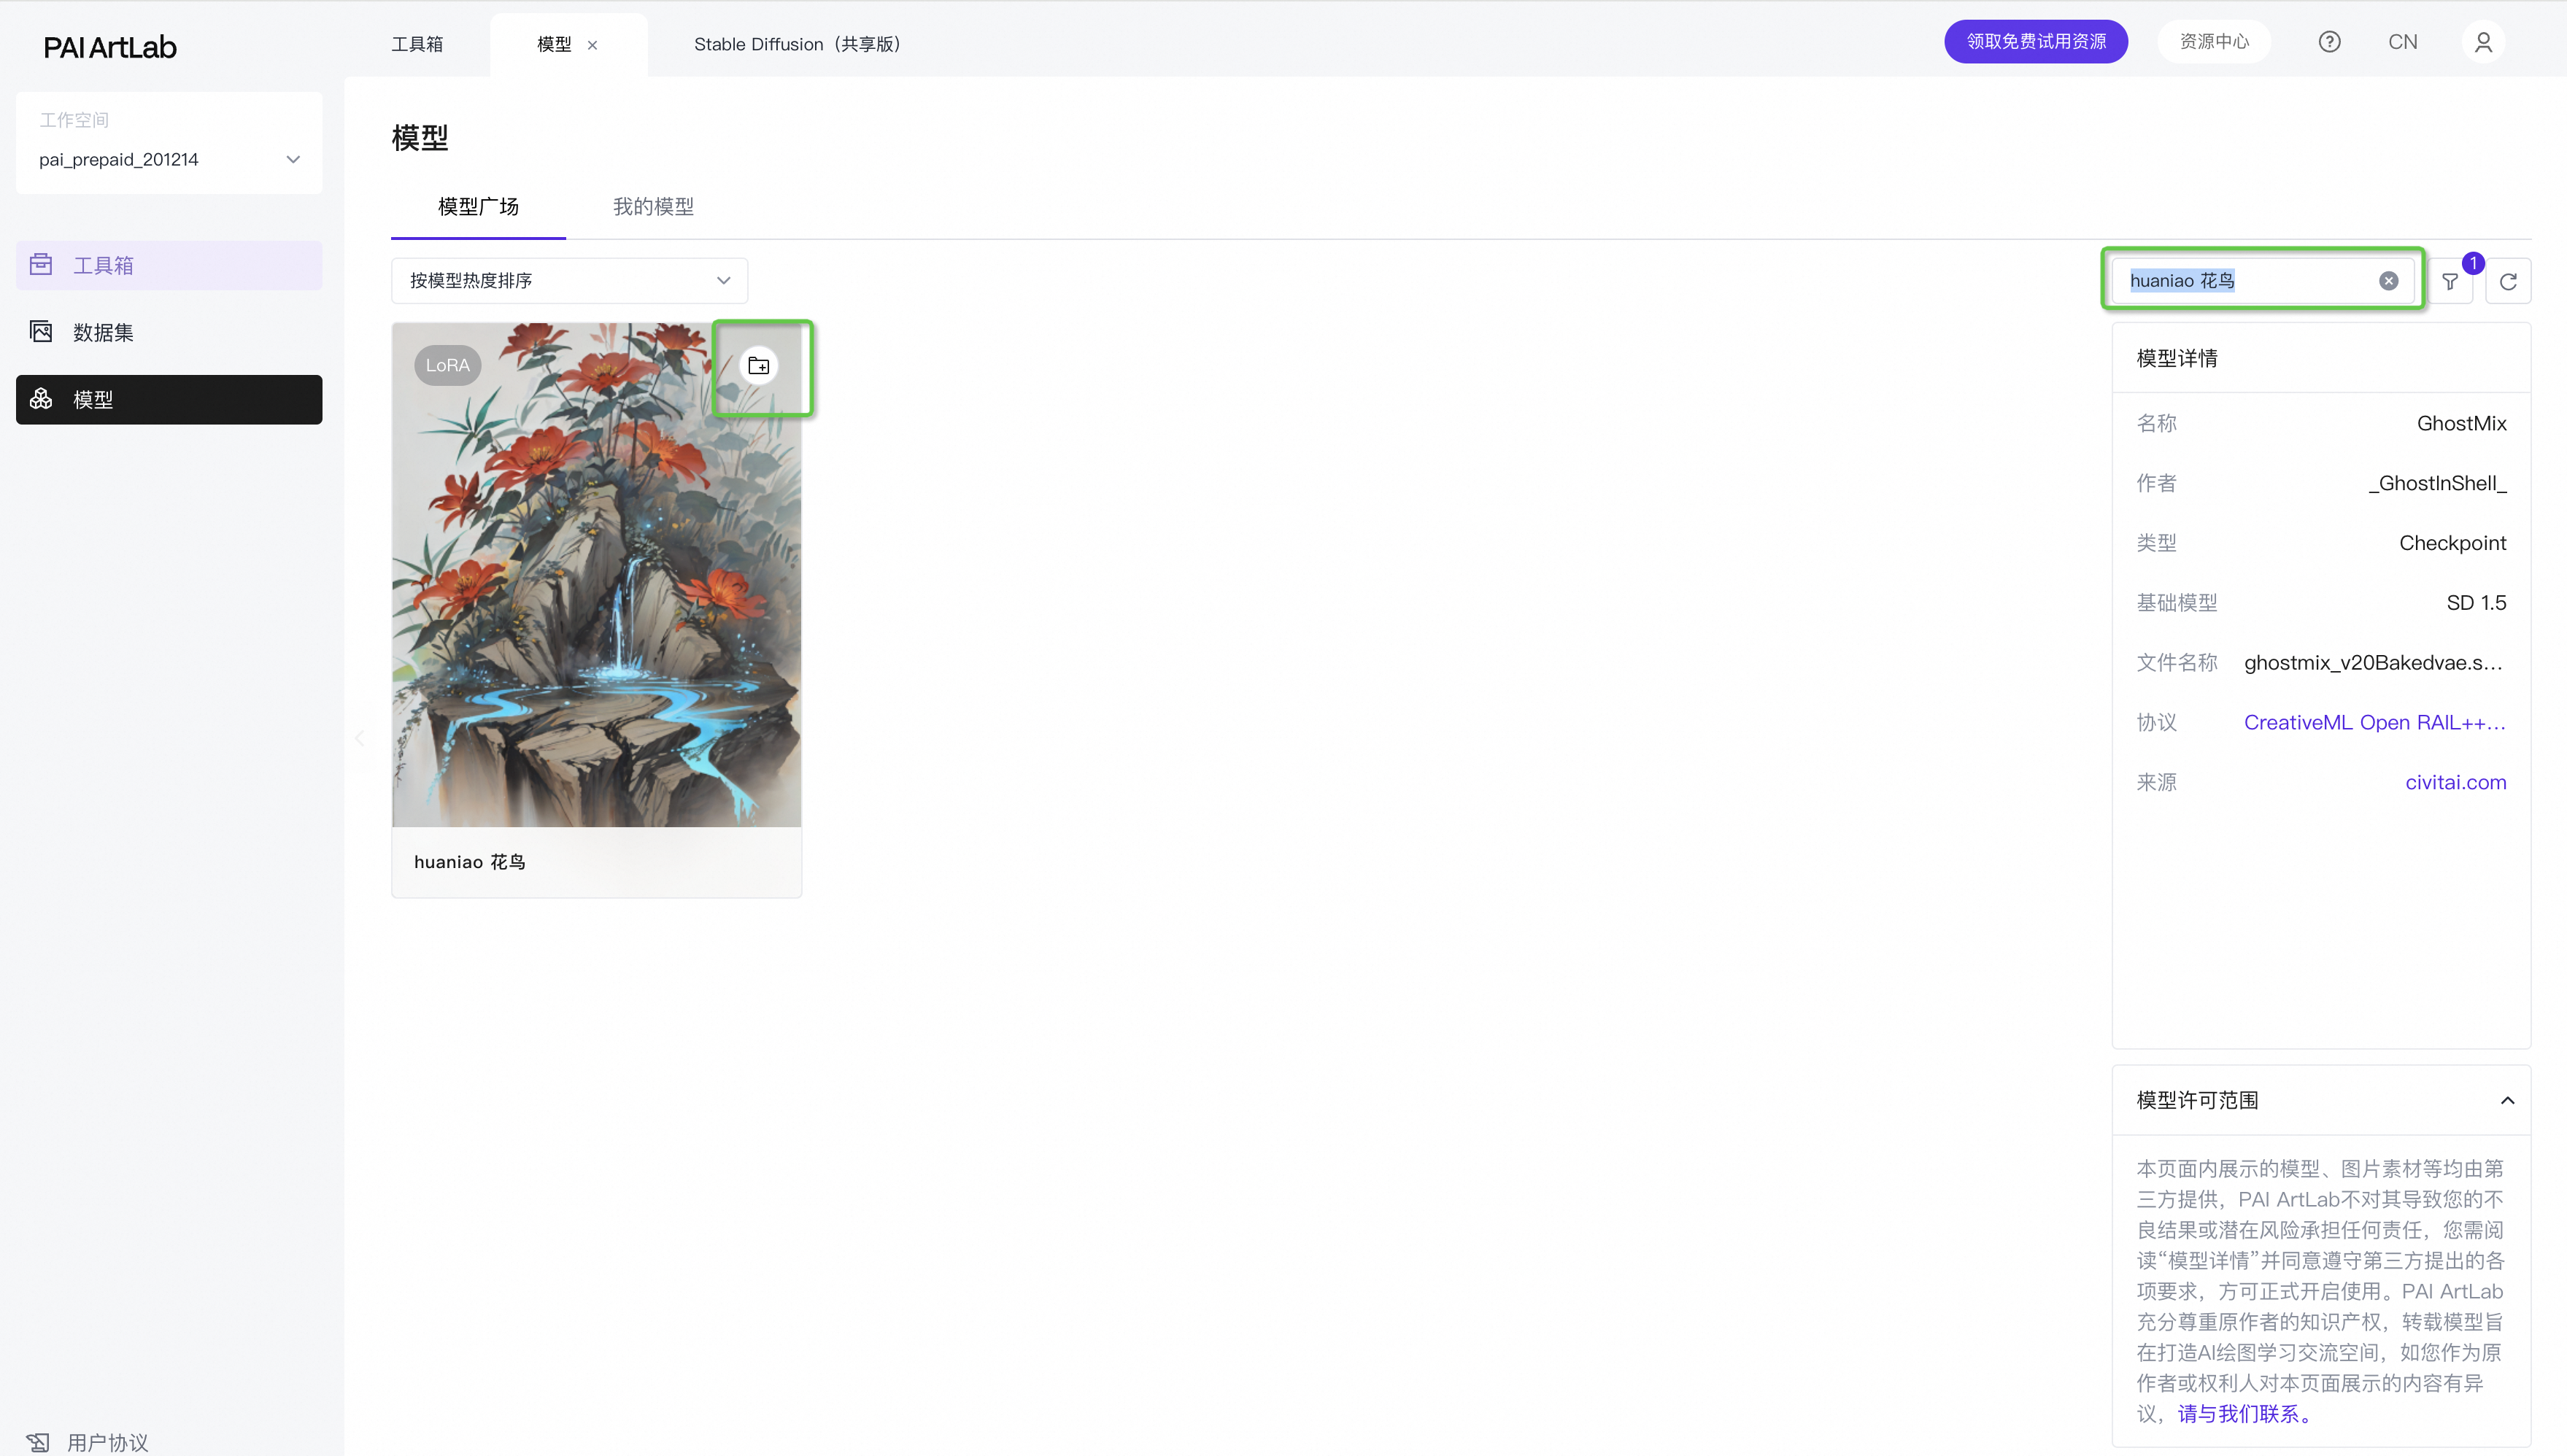This screenshot has width=2567, height=1456.
Task: Clear the search box text
Action: point(2388,281)
